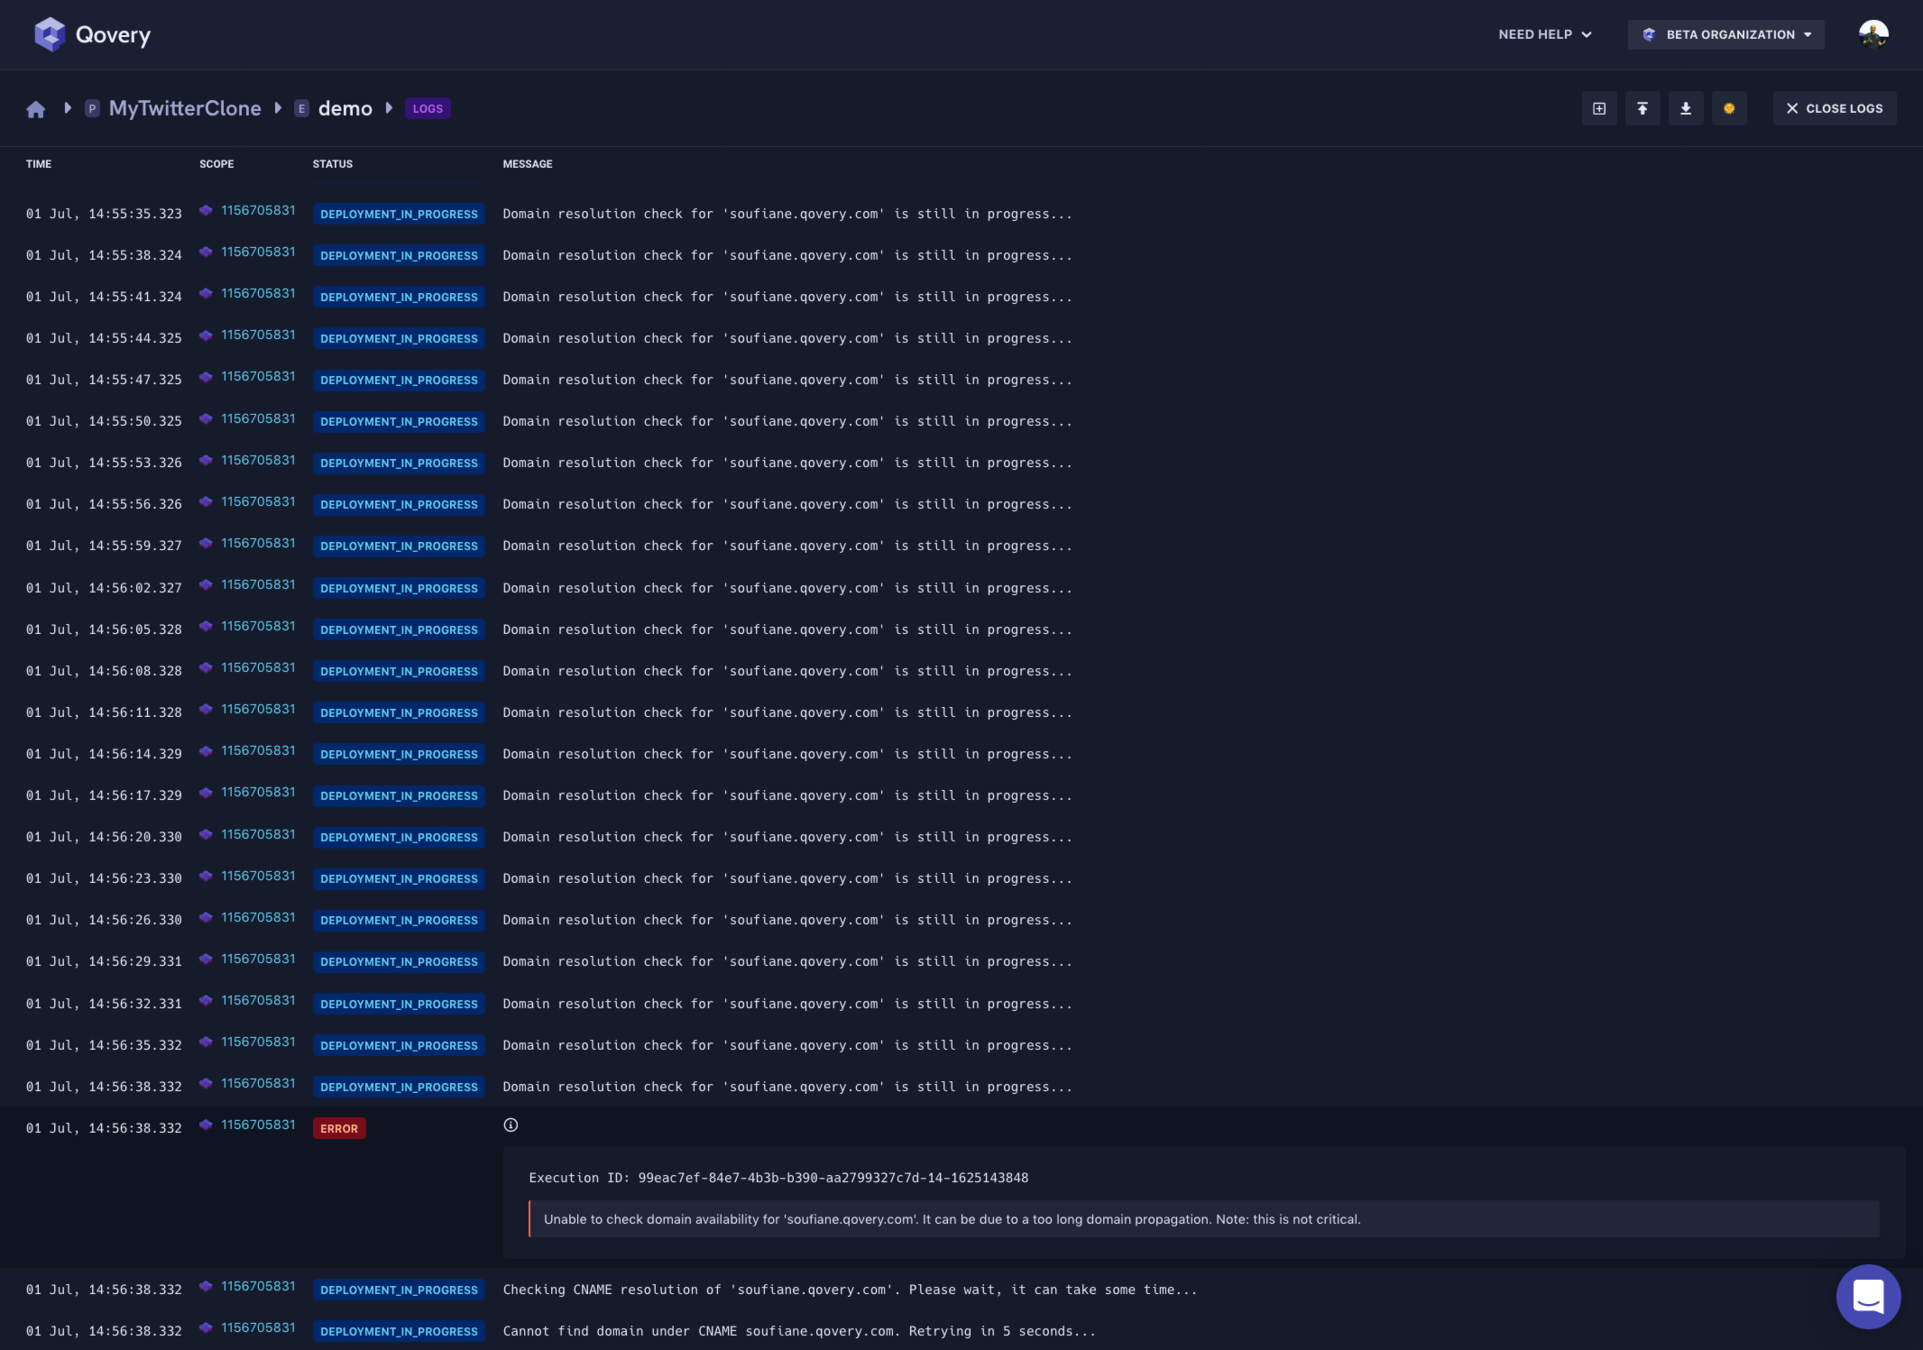Open the Intercom chat bubble
This screenshot has height=1350, width=1923.
pos(1867,1296)
